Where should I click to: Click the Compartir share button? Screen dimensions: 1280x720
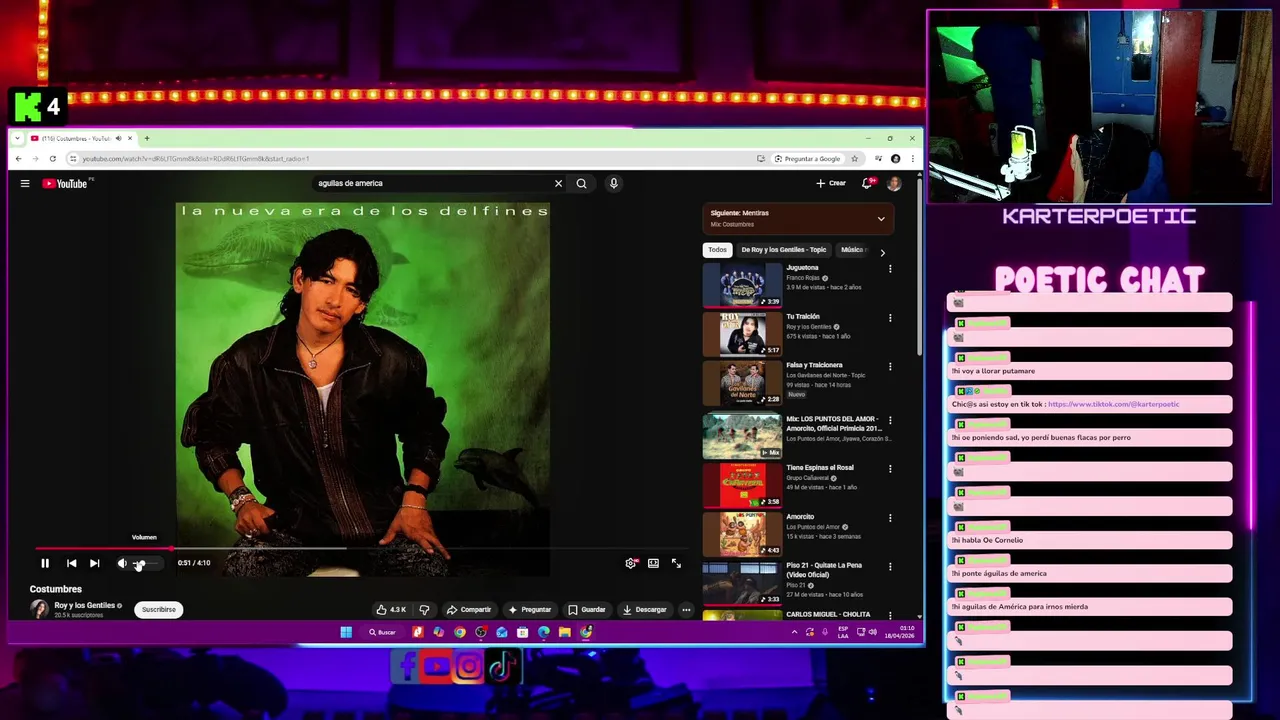pos(469,609)
